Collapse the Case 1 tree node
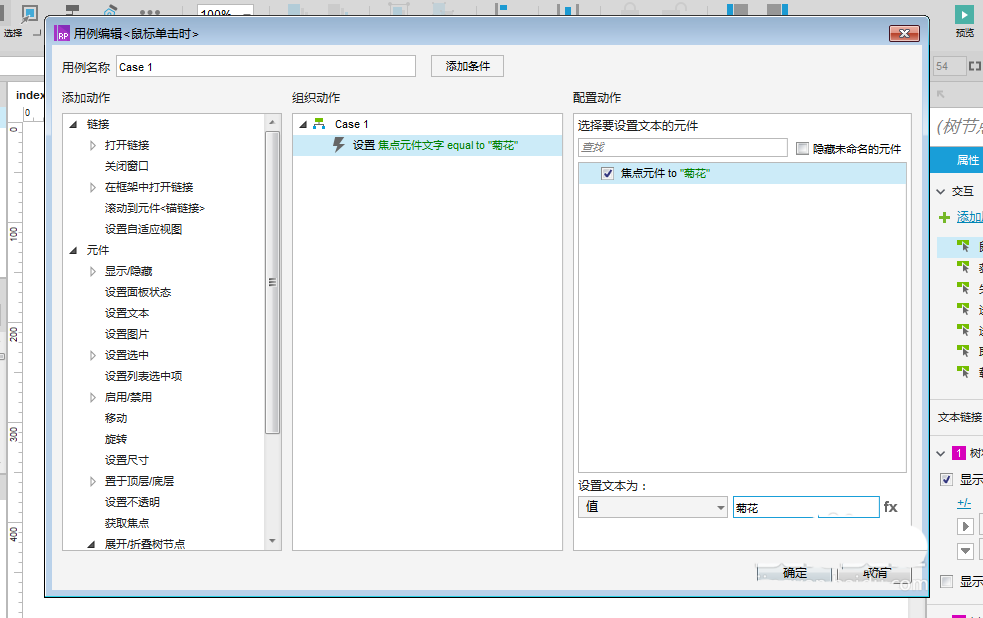 [x=303, y=124]
